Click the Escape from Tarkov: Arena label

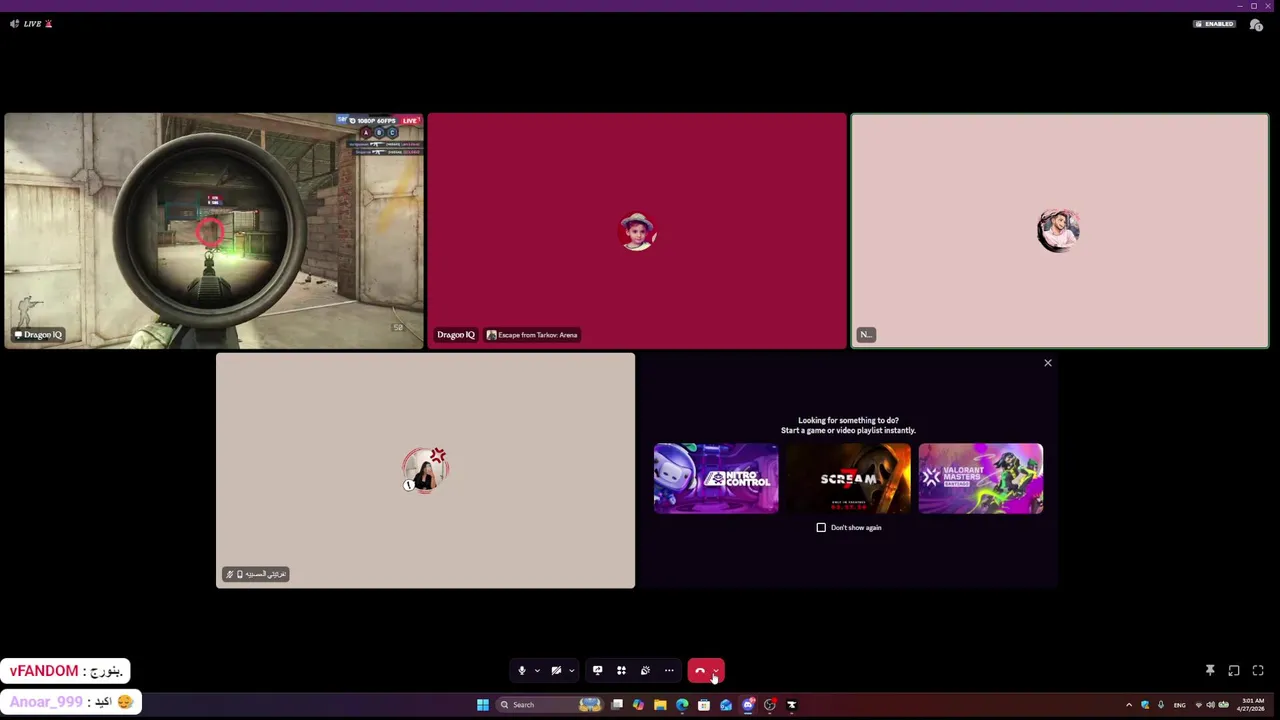pyautogui.click(x=532, y=335)
